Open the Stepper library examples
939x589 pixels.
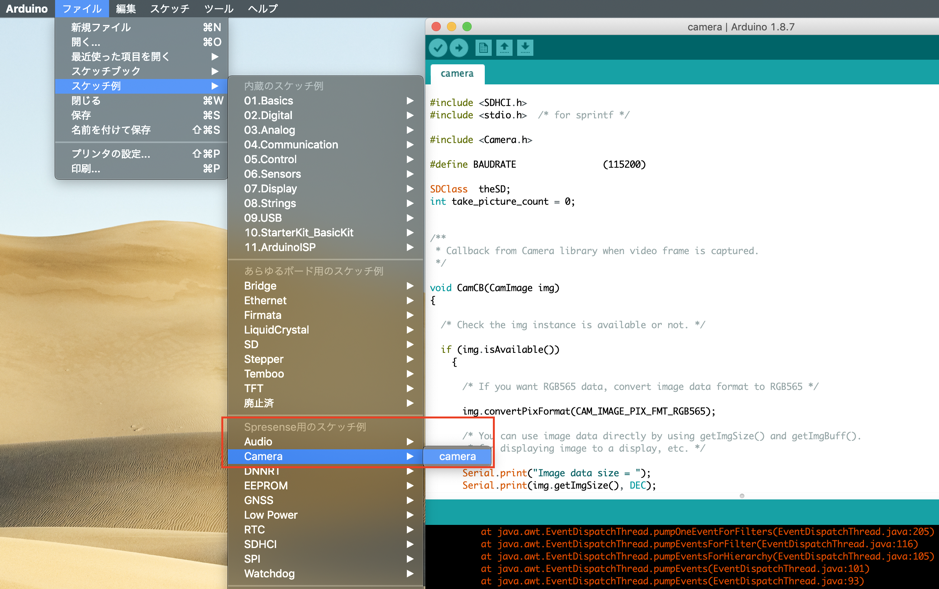pyautogui.click(x=326, y=359)
